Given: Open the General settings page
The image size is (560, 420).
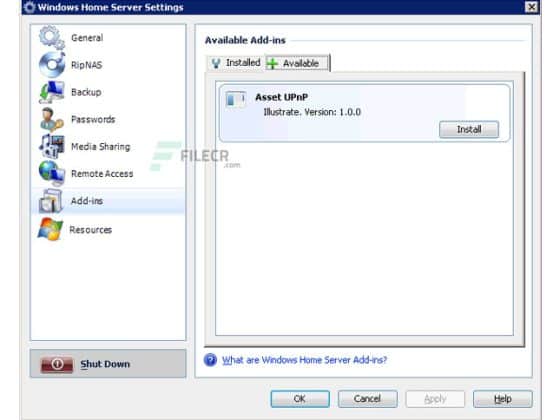Looking at the screenshot, I should click(x=87, y=38).
